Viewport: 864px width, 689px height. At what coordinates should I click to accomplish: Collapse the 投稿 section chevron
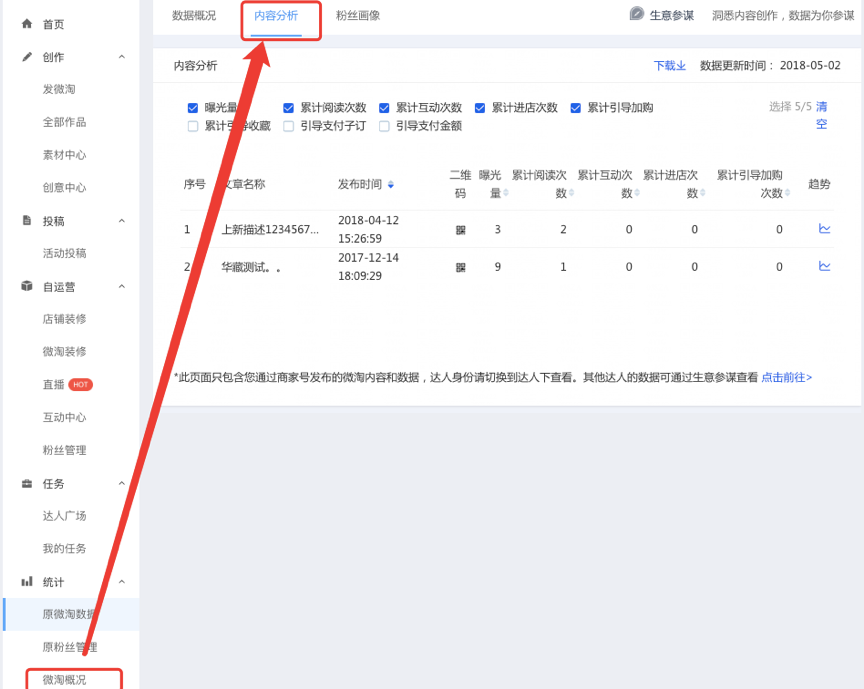pyautogui.click(x=122, y=220)
